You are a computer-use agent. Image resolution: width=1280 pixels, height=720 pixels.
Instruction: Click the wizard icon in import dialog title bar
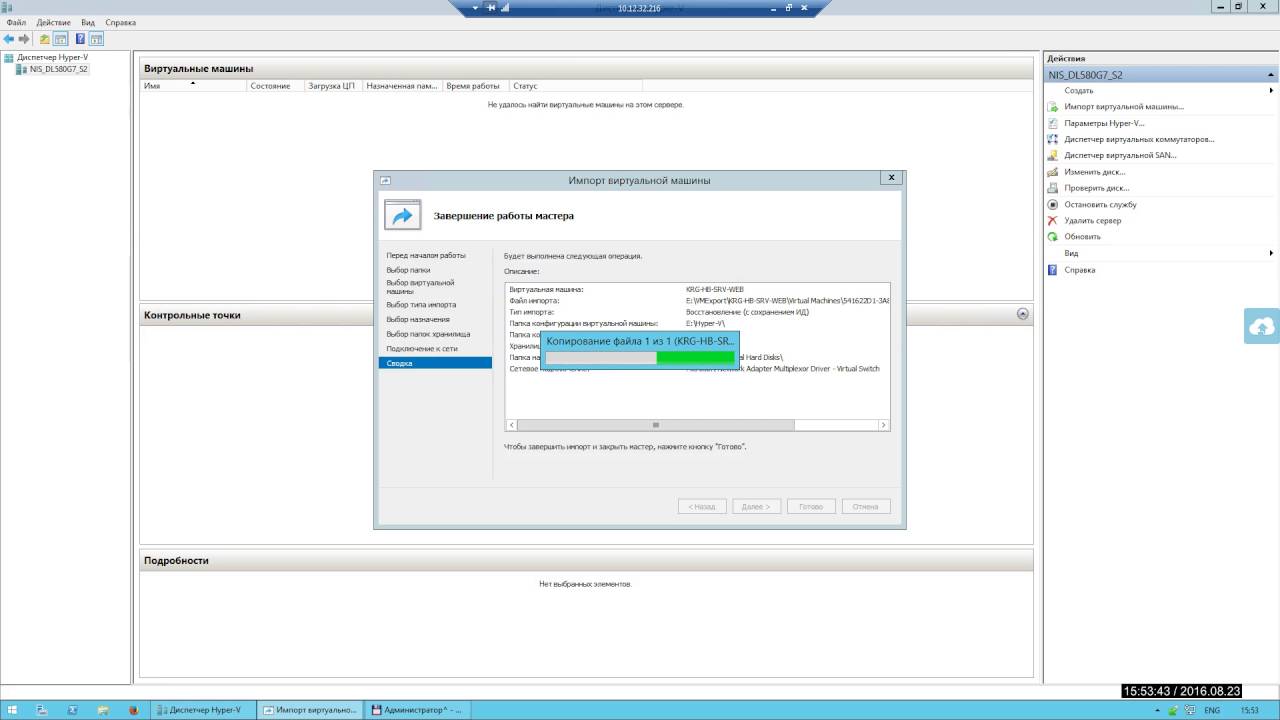click(386, 180)
